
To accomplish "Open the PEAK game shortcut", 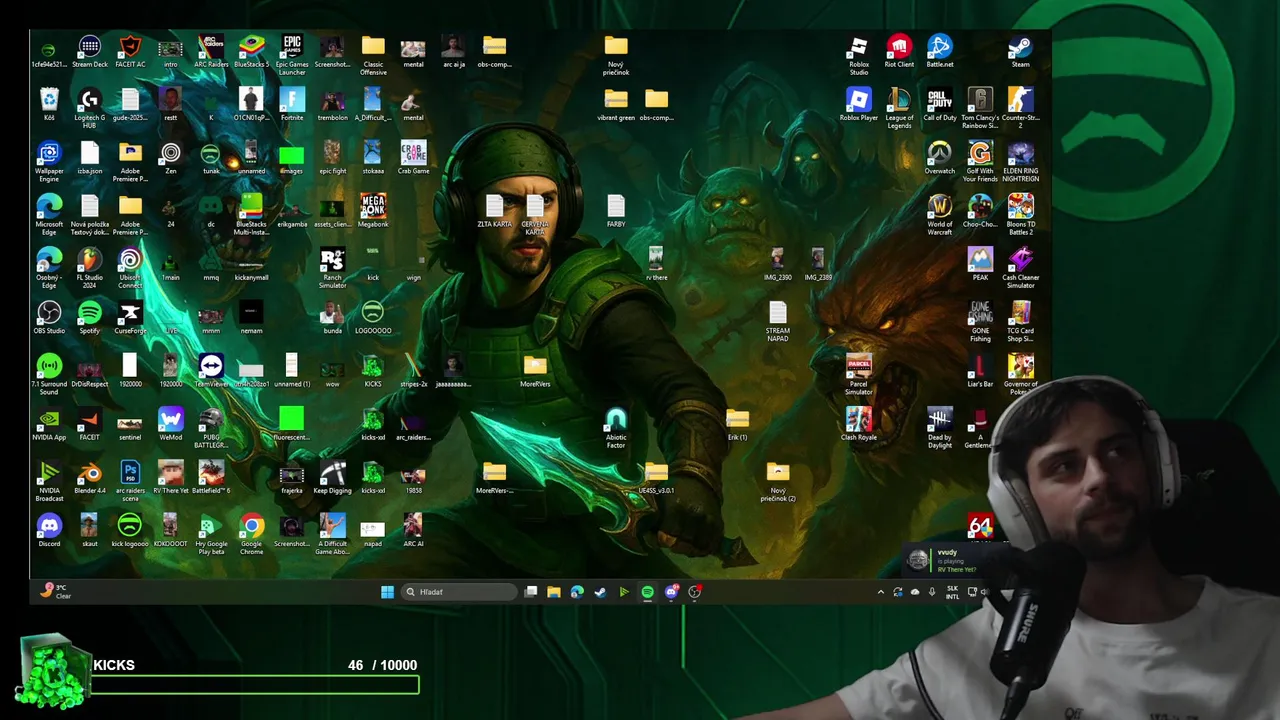I will pyautogui.click(x=980, y=265).
